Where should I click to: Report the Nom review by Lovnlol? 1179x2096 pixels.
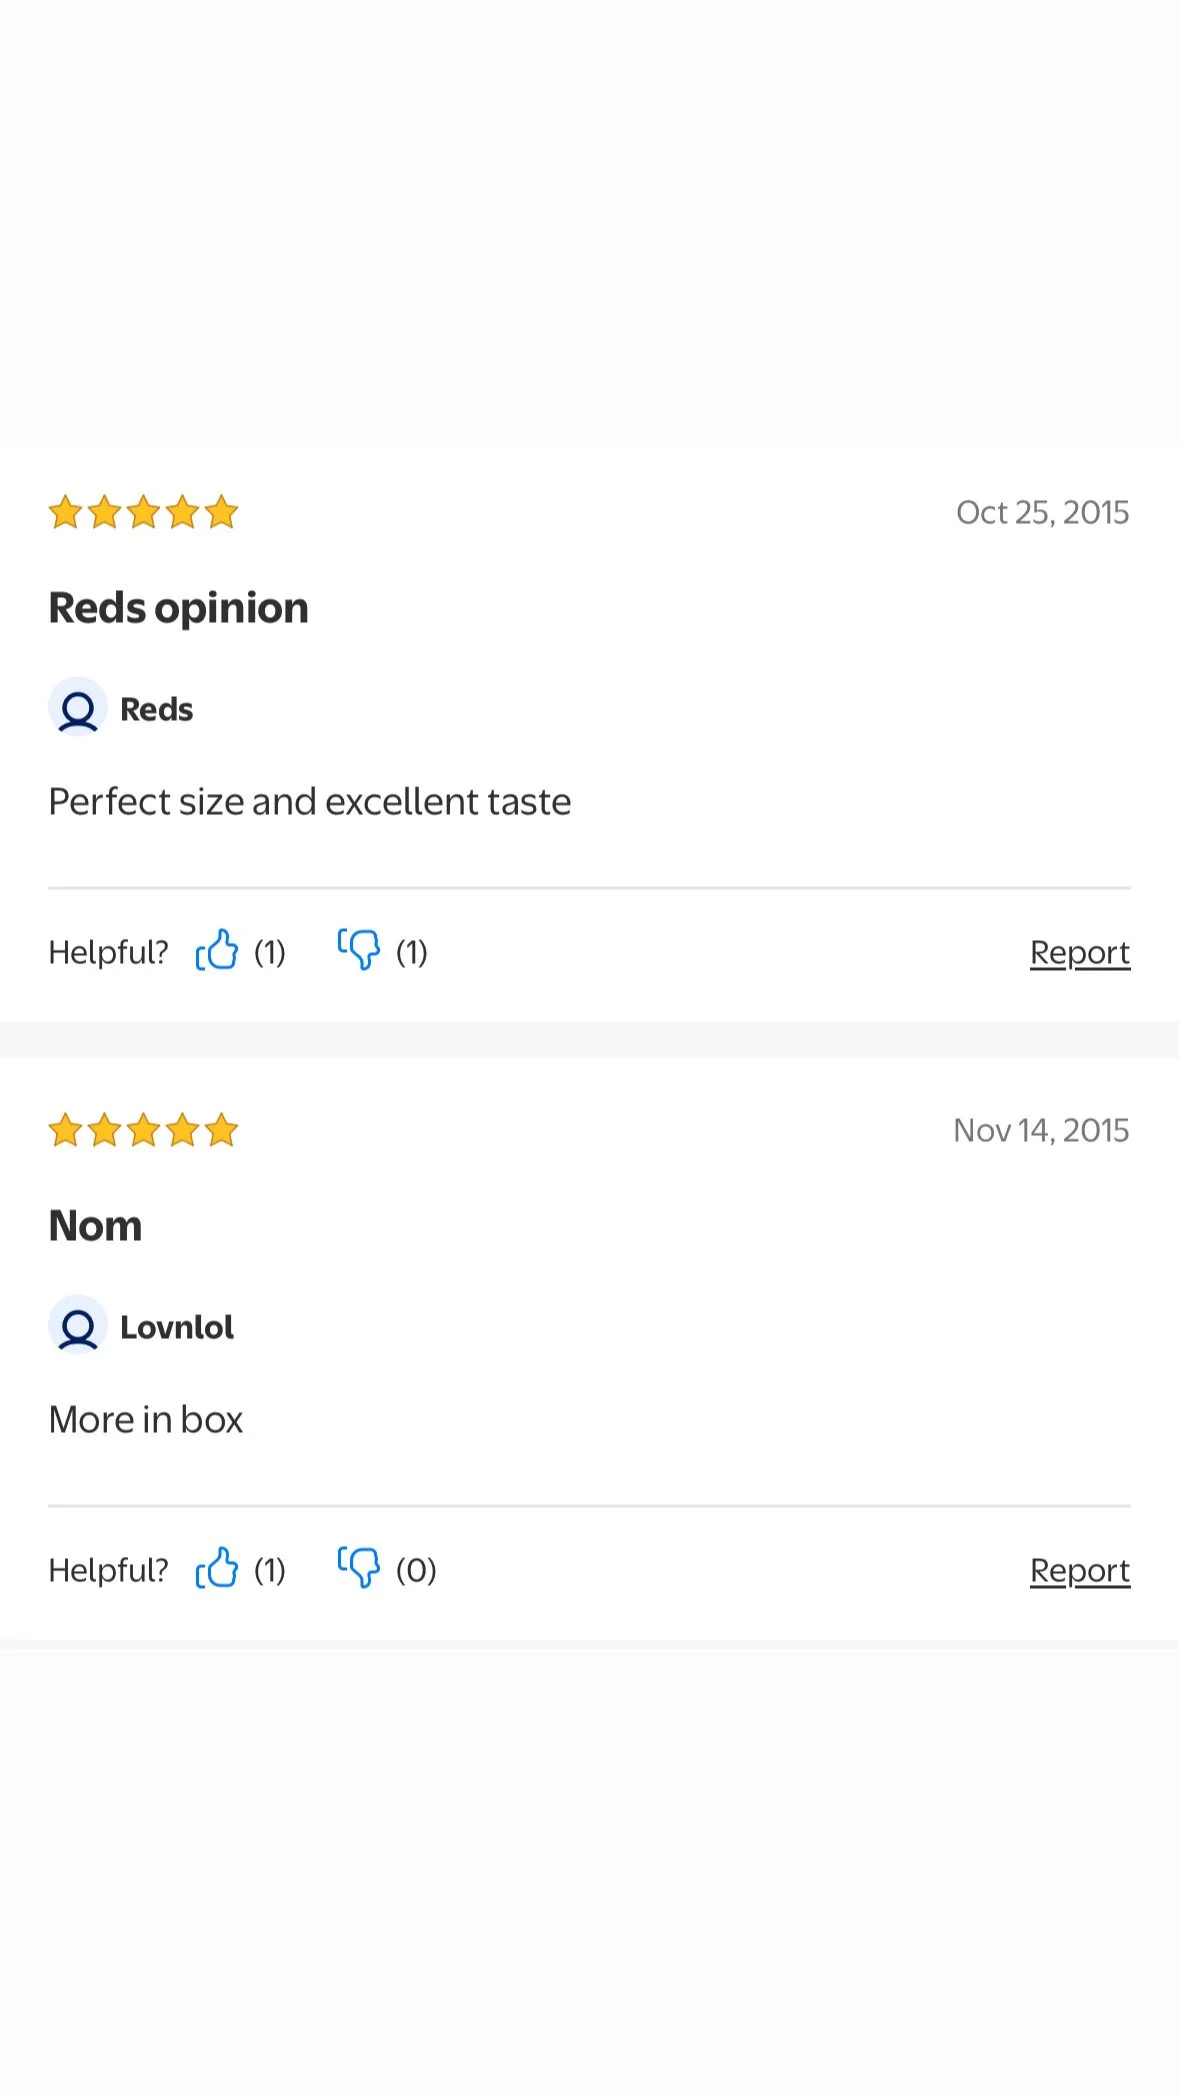click(x=1080, y=1571)
